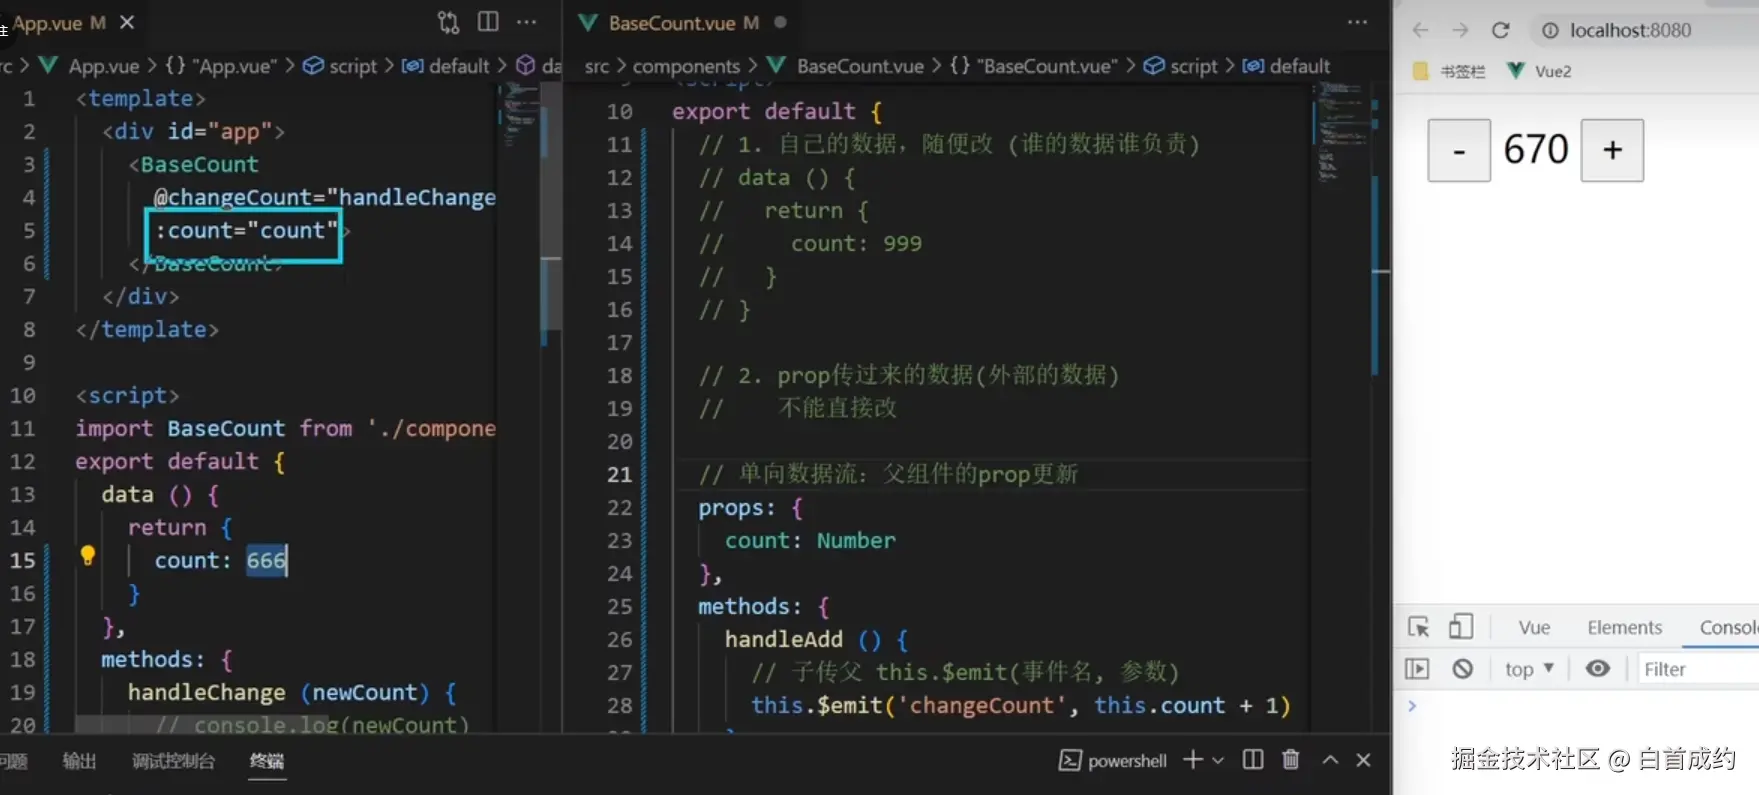Click script breadcrumb in BaseCount editor
The width and height of the screenshot is (1759, 795).
pyautogui.click(x=1181, y=66)
